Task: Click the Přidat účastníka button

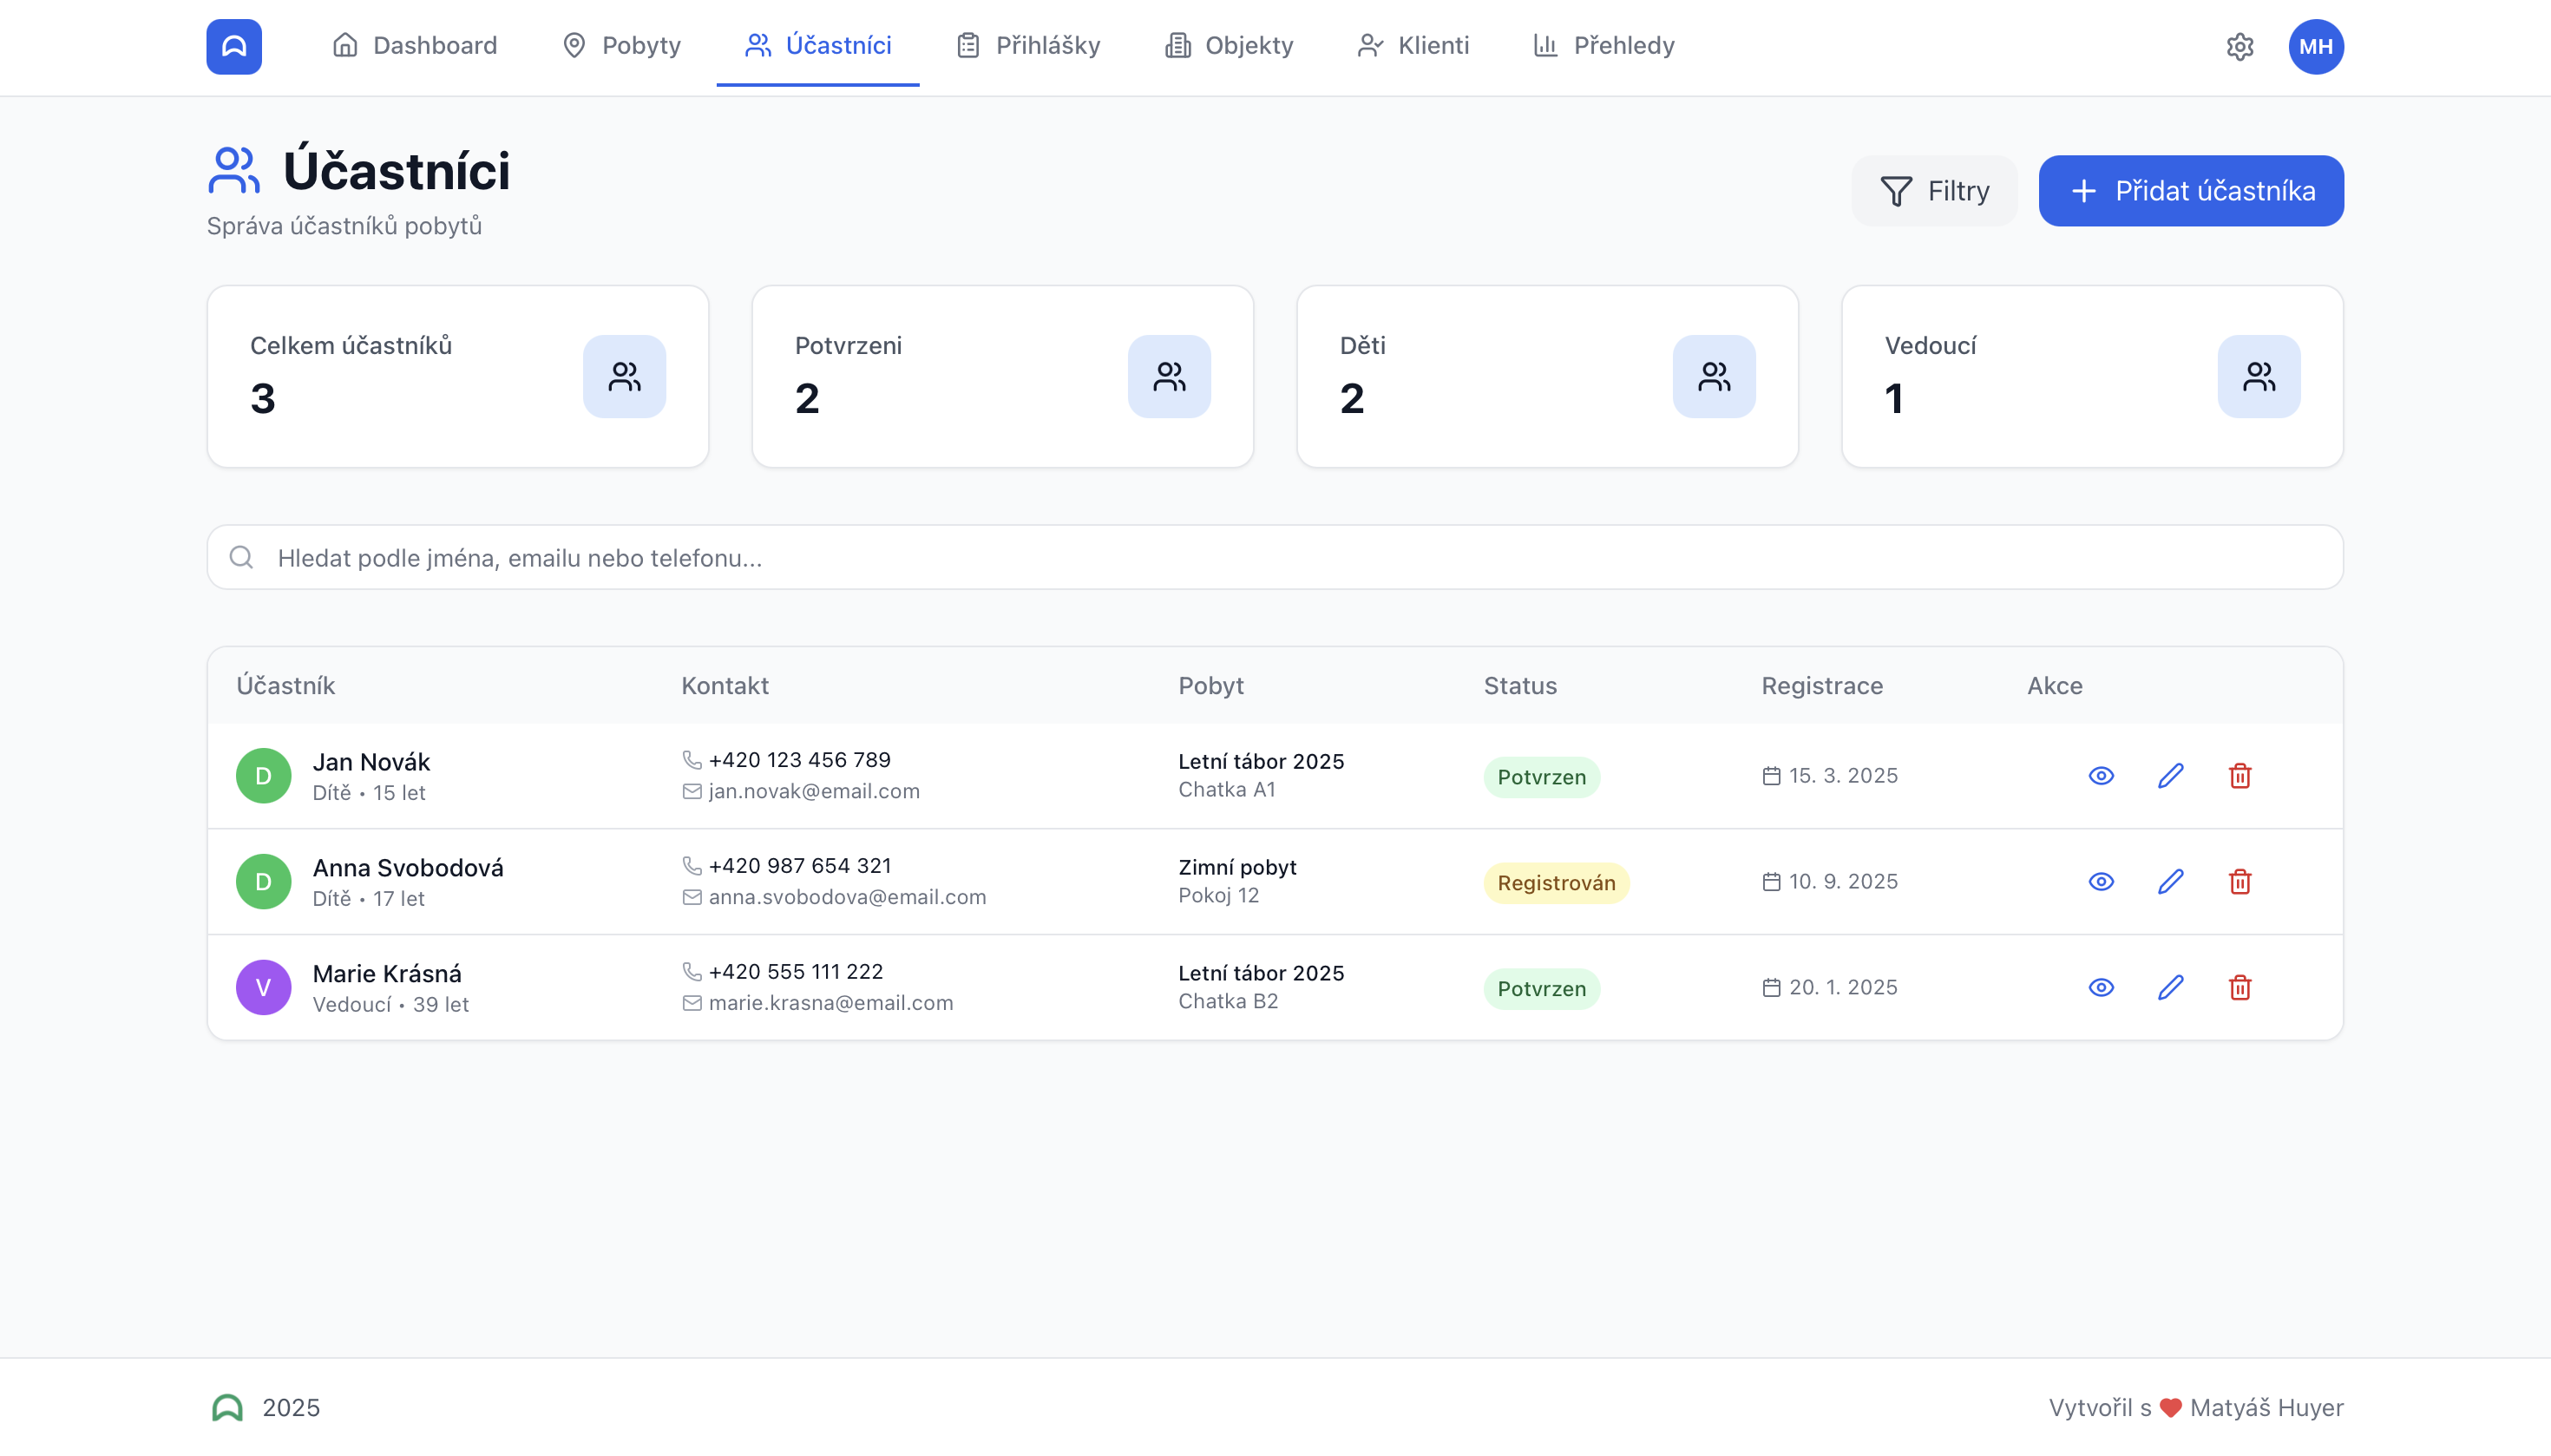Action: pyautogui.click(x=2190, y=190)
